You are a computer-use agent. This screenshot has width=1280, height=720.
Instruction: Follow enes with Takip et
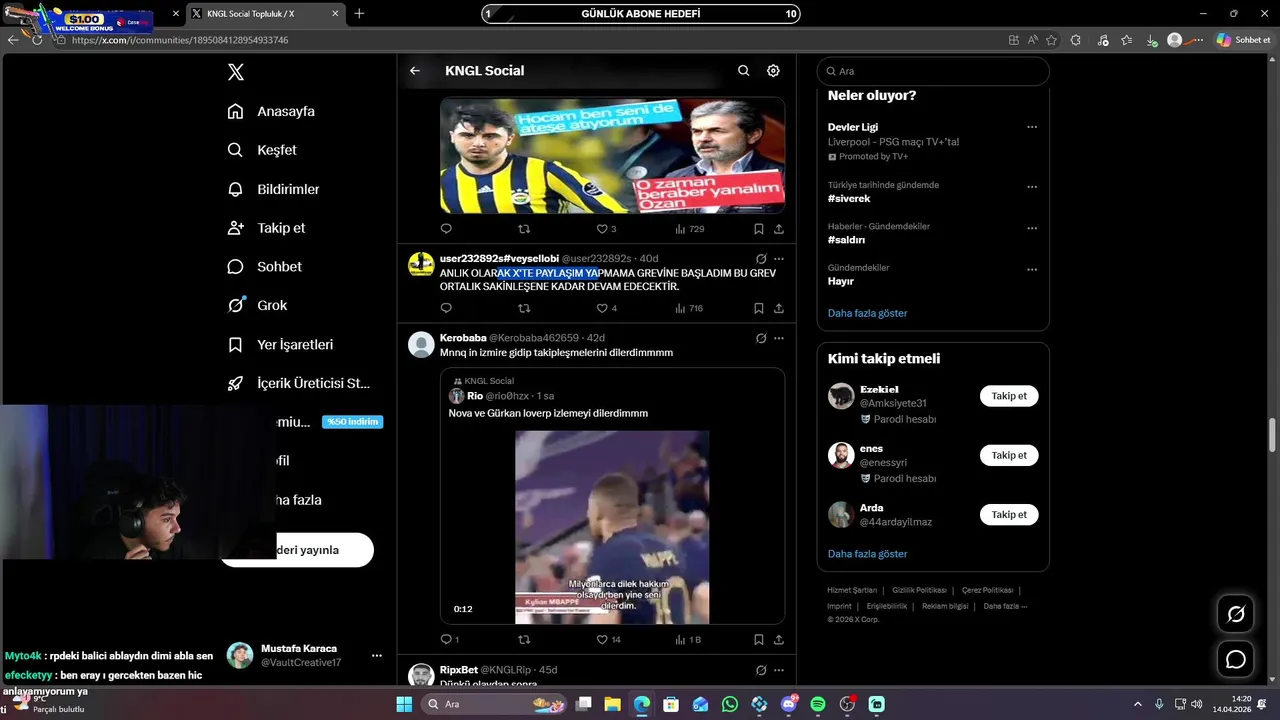(x=1009, y=455)
